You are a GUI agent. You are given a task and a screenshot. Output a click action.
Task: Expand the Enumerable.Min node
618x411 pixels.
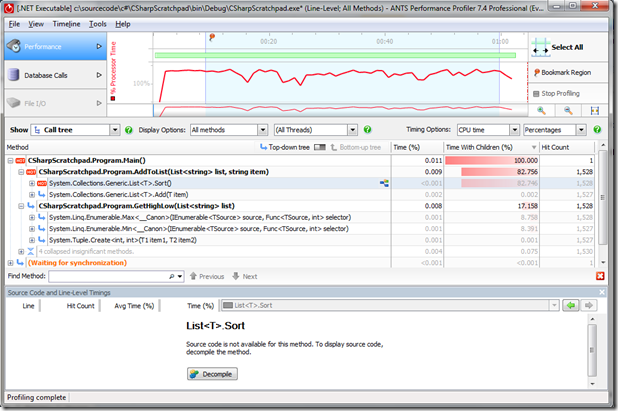[32, 229]
